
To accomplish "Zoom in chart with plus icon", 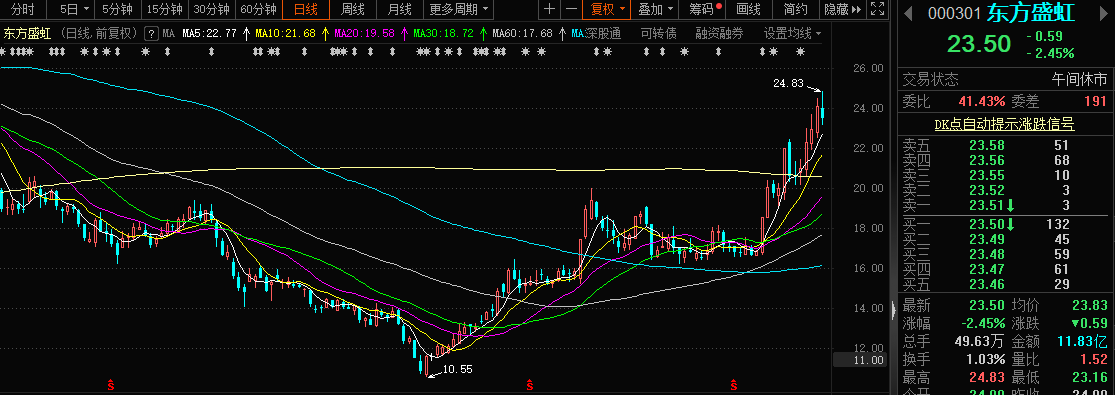I will [x=549, y=9].
